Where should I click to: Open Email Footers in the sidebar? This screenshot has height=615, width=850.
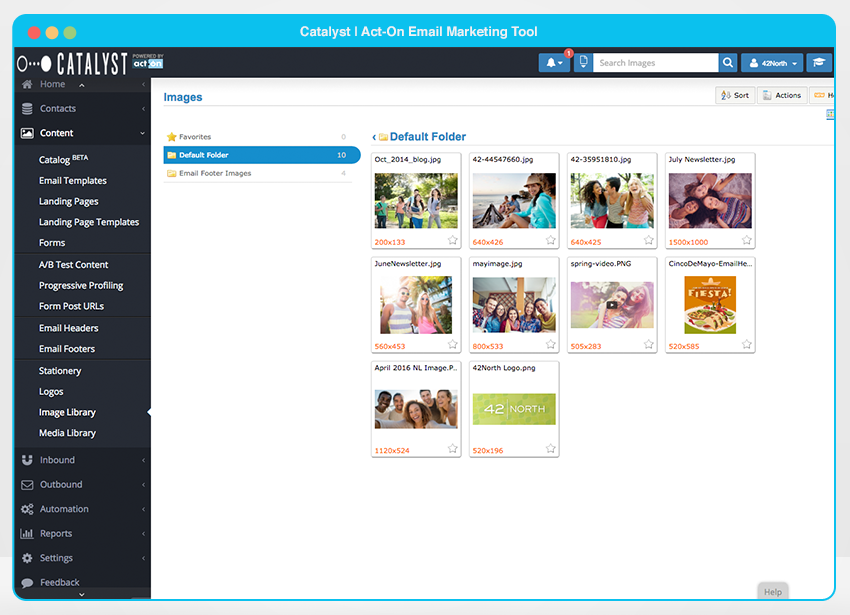pos(67,349)
